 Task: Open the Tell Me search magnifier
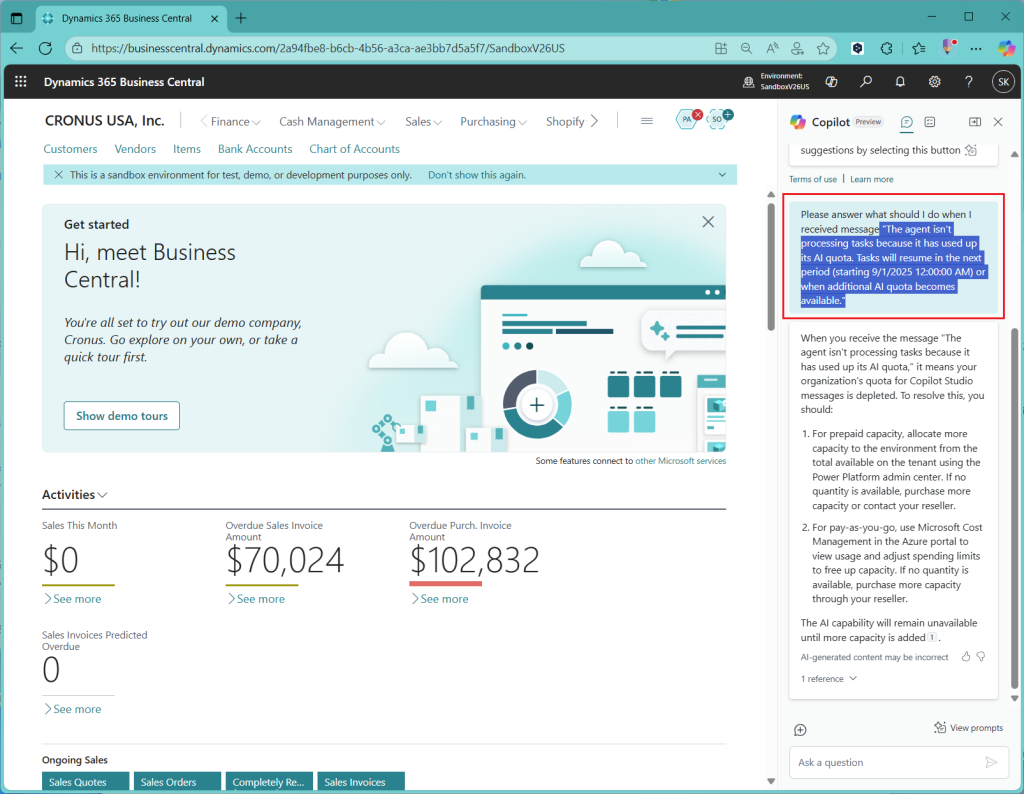point(866,82)
